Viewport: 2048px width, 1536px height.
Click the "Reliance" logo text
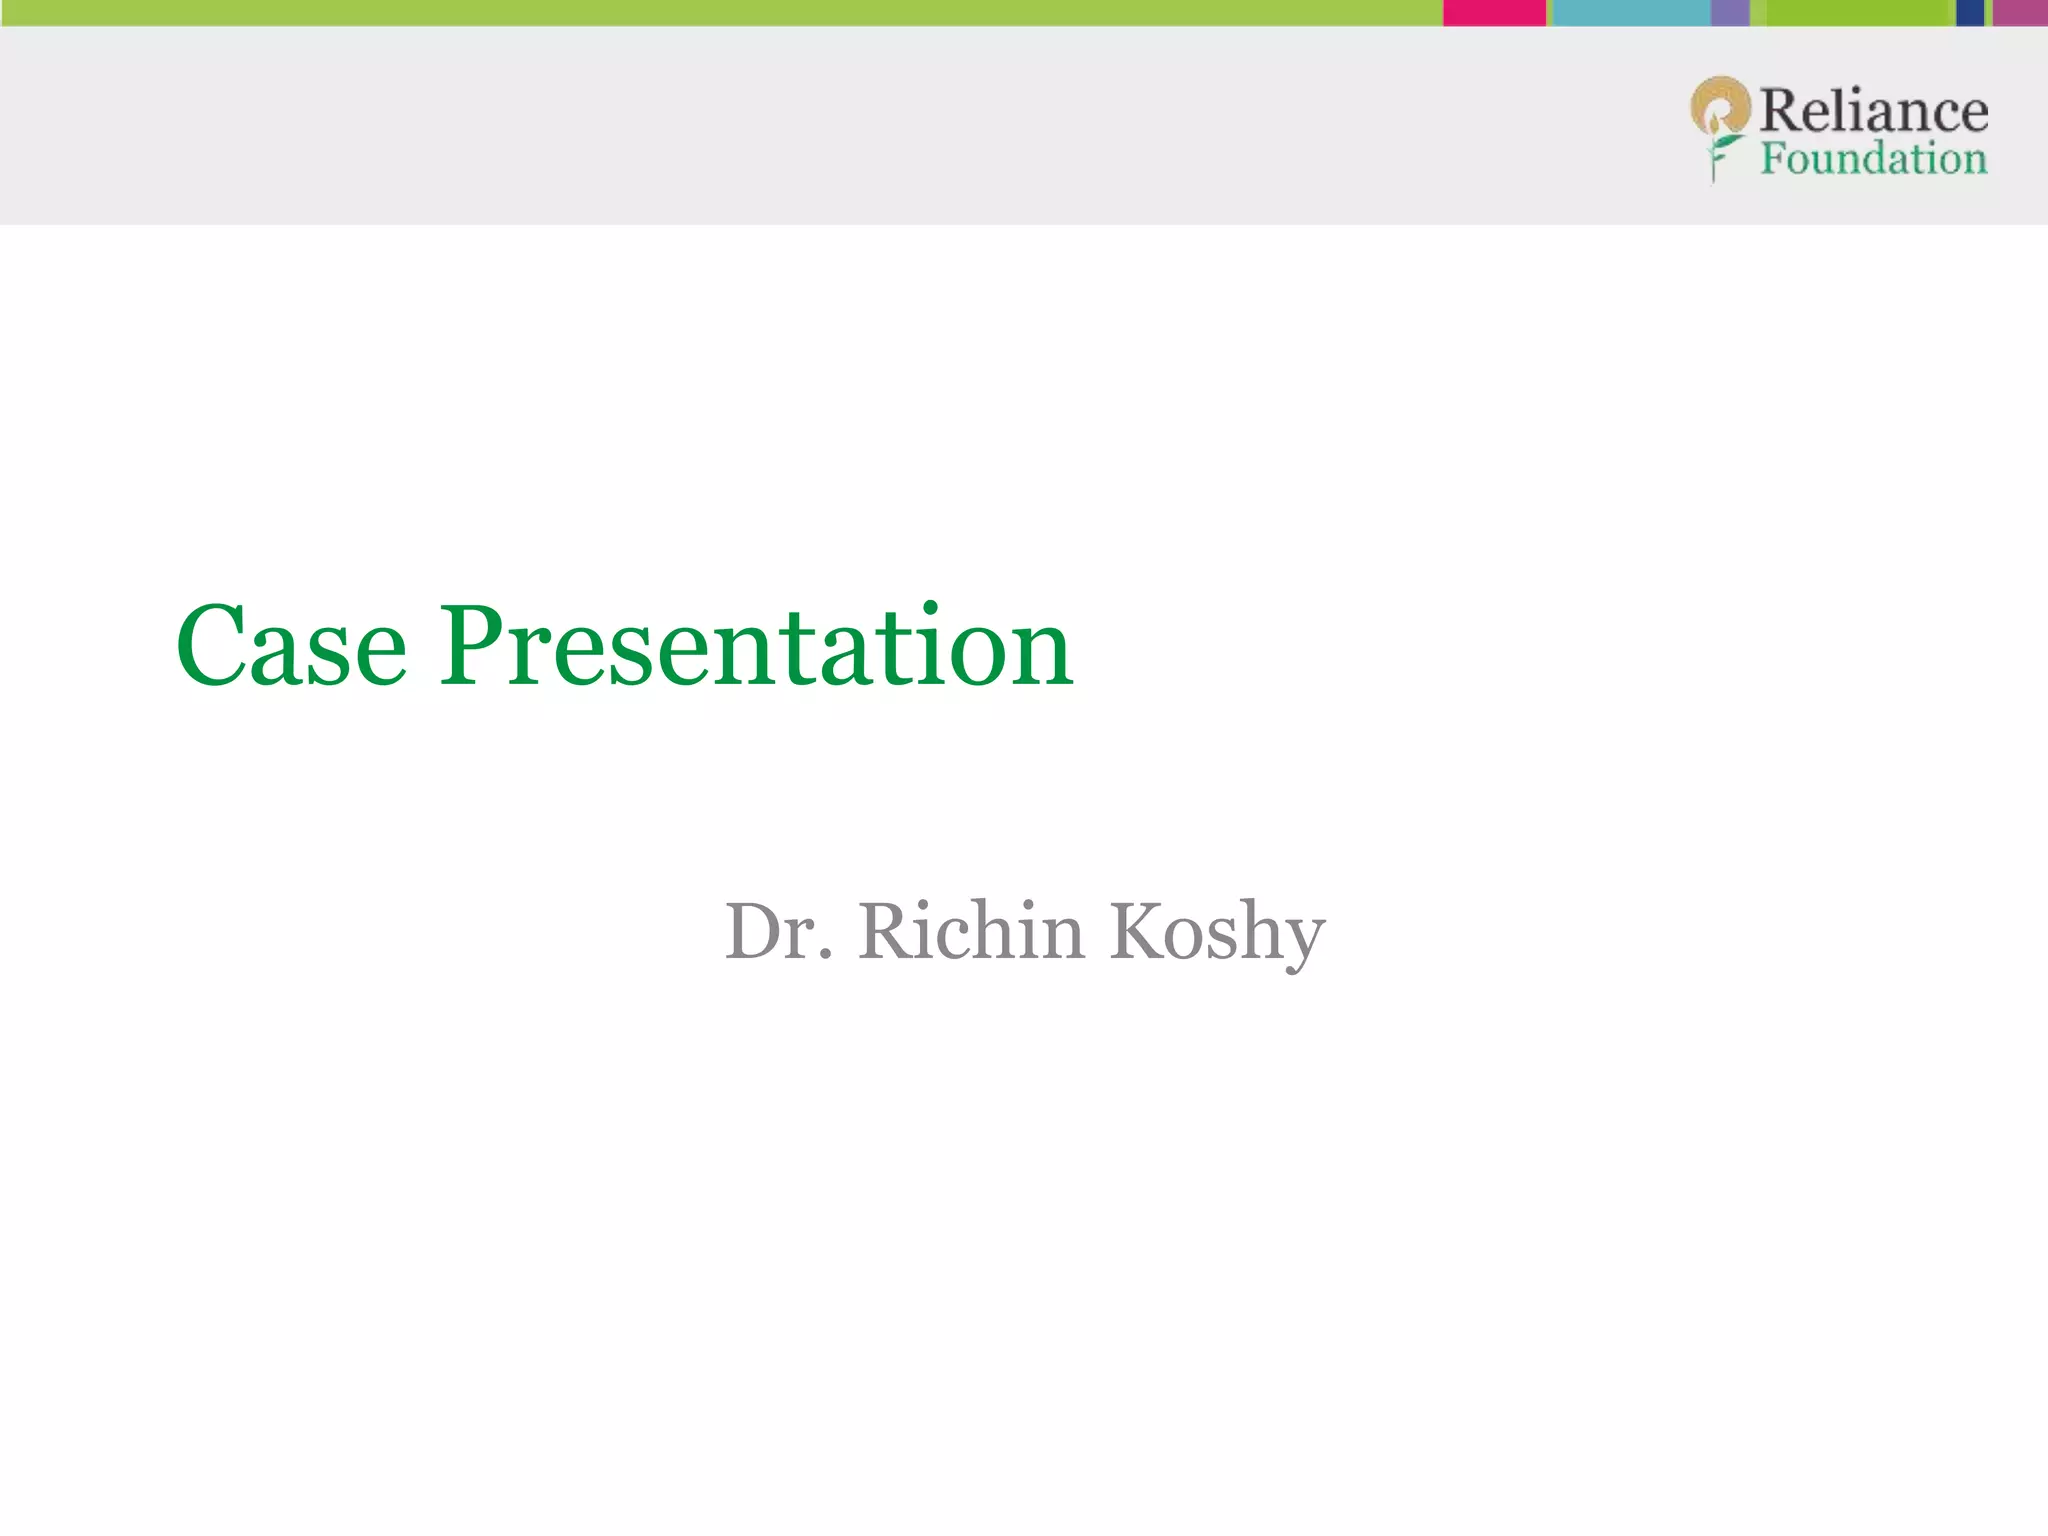coord(1874,110)
